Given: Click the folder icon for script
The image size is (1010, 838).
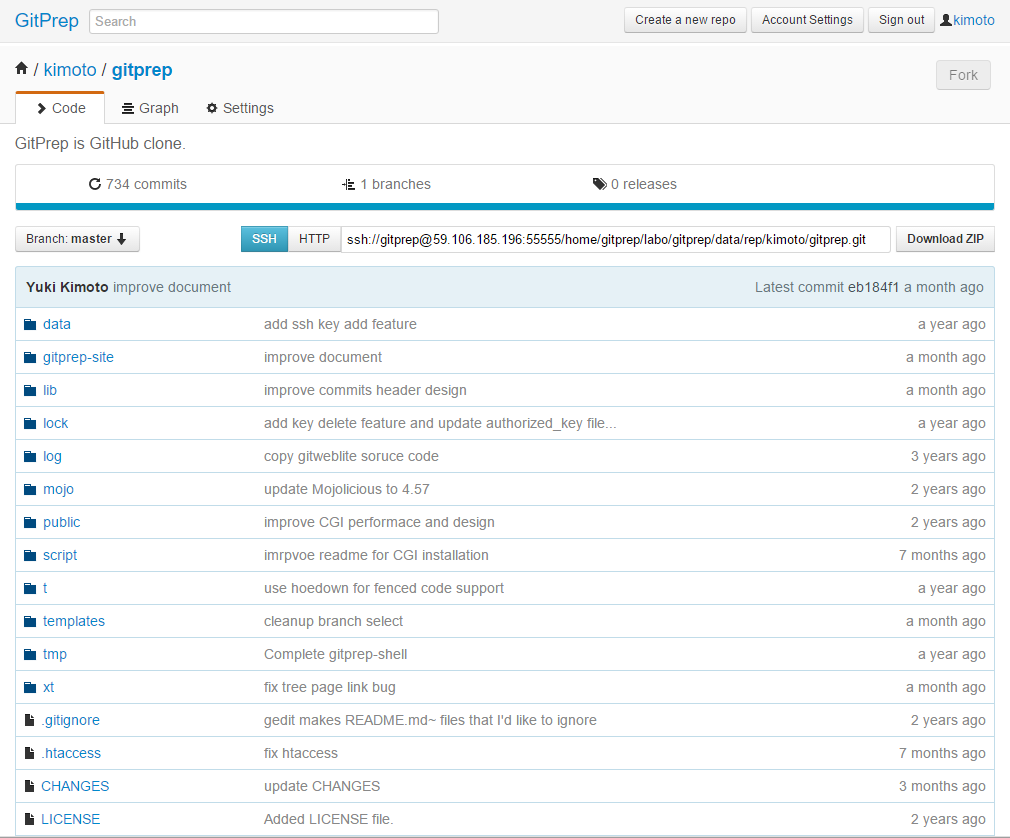Looking at the screenshot, I should pyautogui.click(x=30, y=555).
